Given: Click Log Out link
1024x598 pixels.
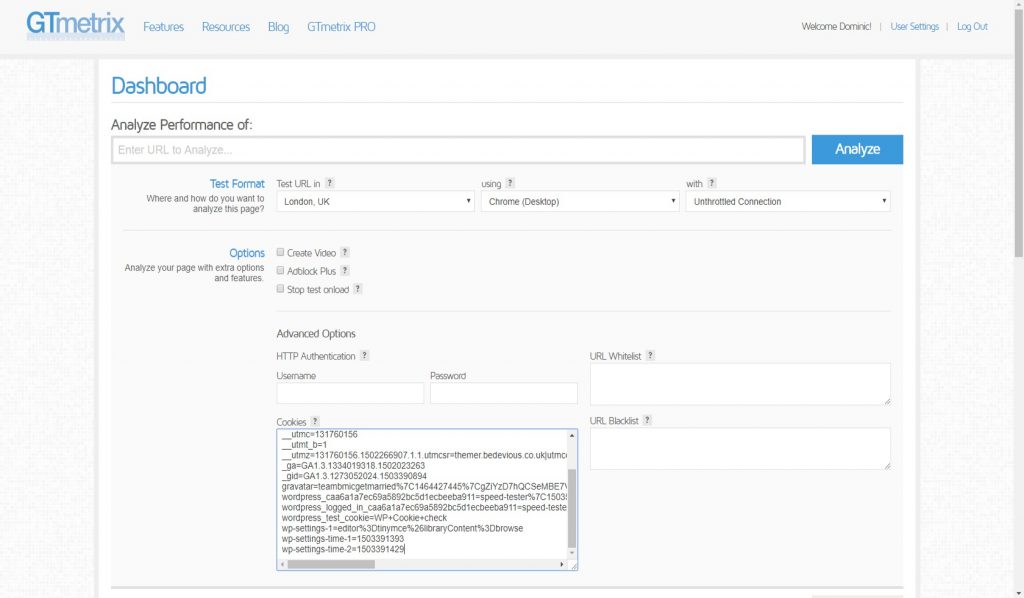Looking at the screenshot, I should point(972,27).
